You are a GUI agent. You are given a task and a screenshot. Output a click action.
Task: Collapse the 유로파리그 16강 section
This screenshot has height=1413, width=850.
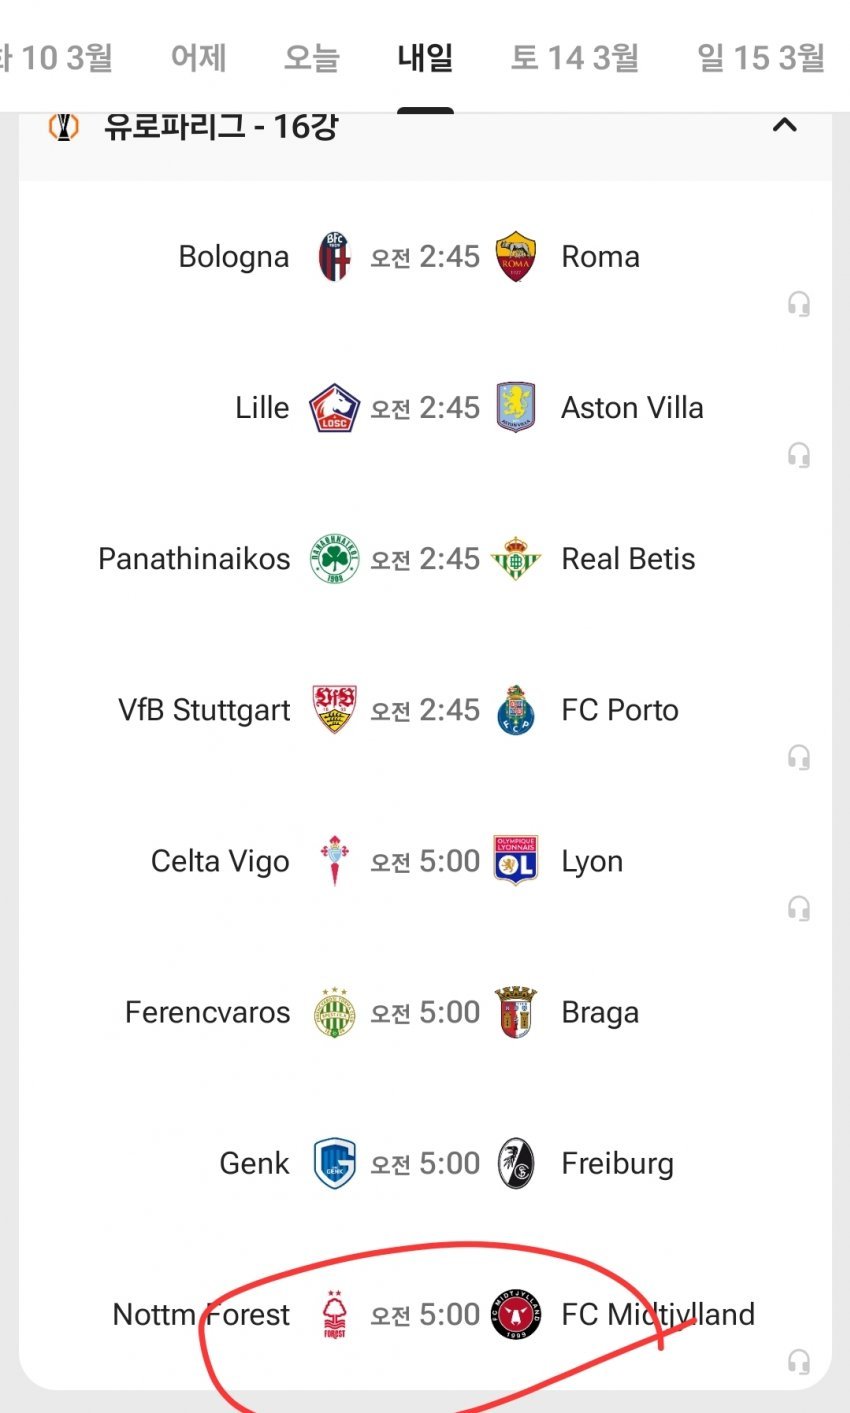point(785,126)
